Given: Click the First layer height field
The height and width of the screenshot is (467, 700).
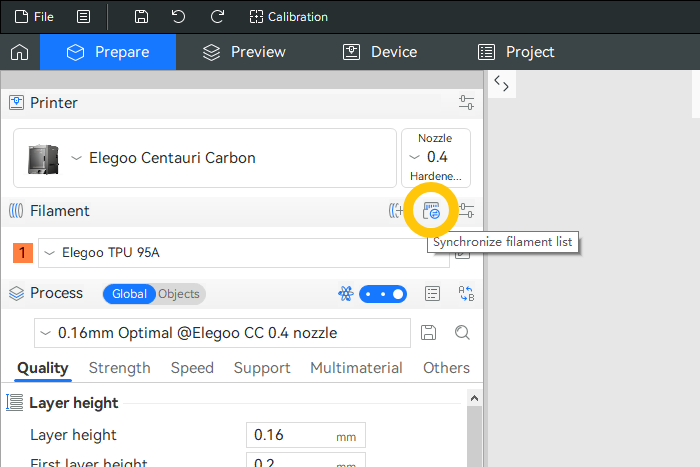Looking at the screenshot, I should pos(306,460).
